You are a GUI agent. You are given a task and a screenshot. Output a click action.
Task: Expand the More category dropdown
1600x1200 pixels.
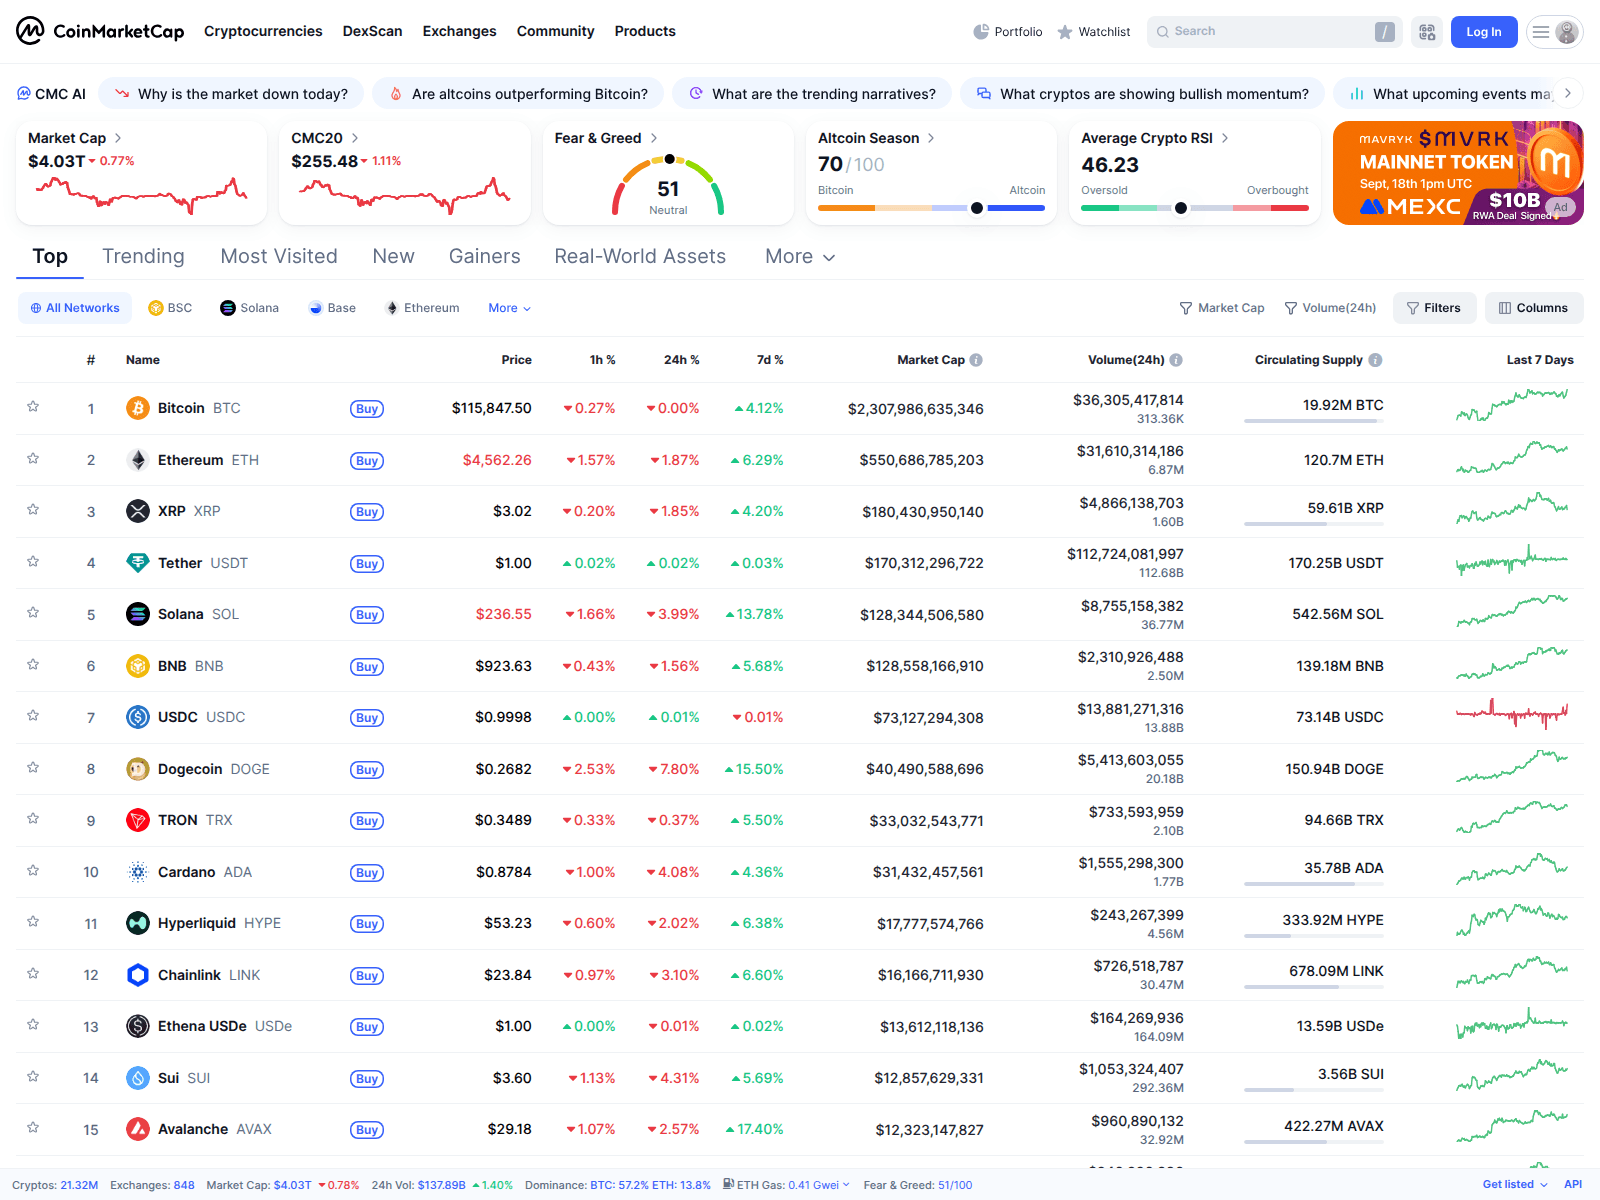pyautogui.click(x=800, y=257)
